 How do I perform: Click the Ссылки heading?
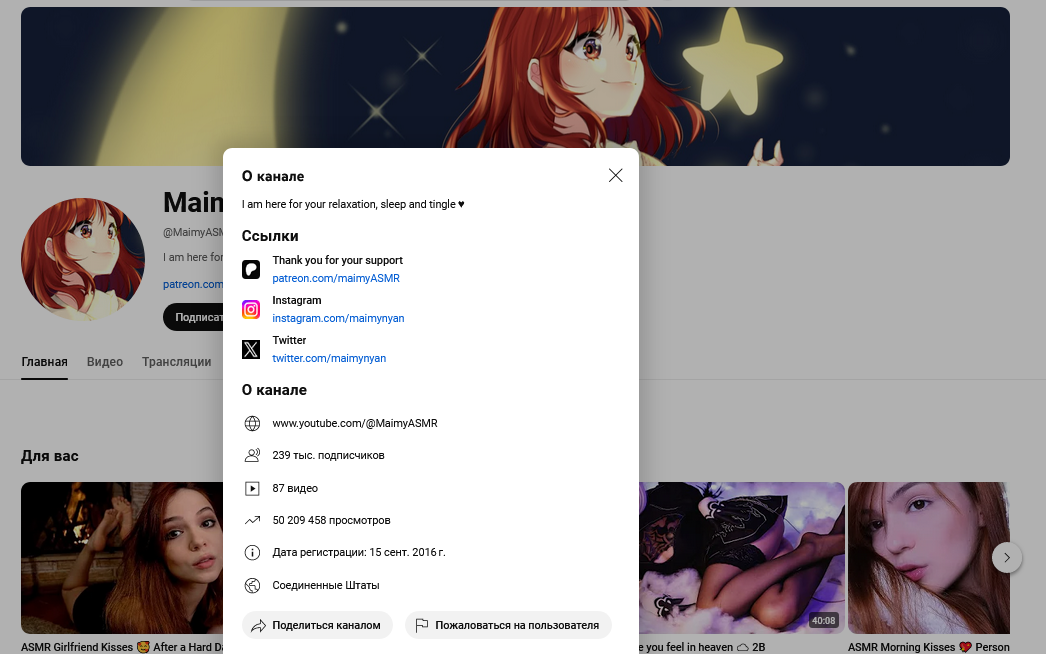coord(270,236)
